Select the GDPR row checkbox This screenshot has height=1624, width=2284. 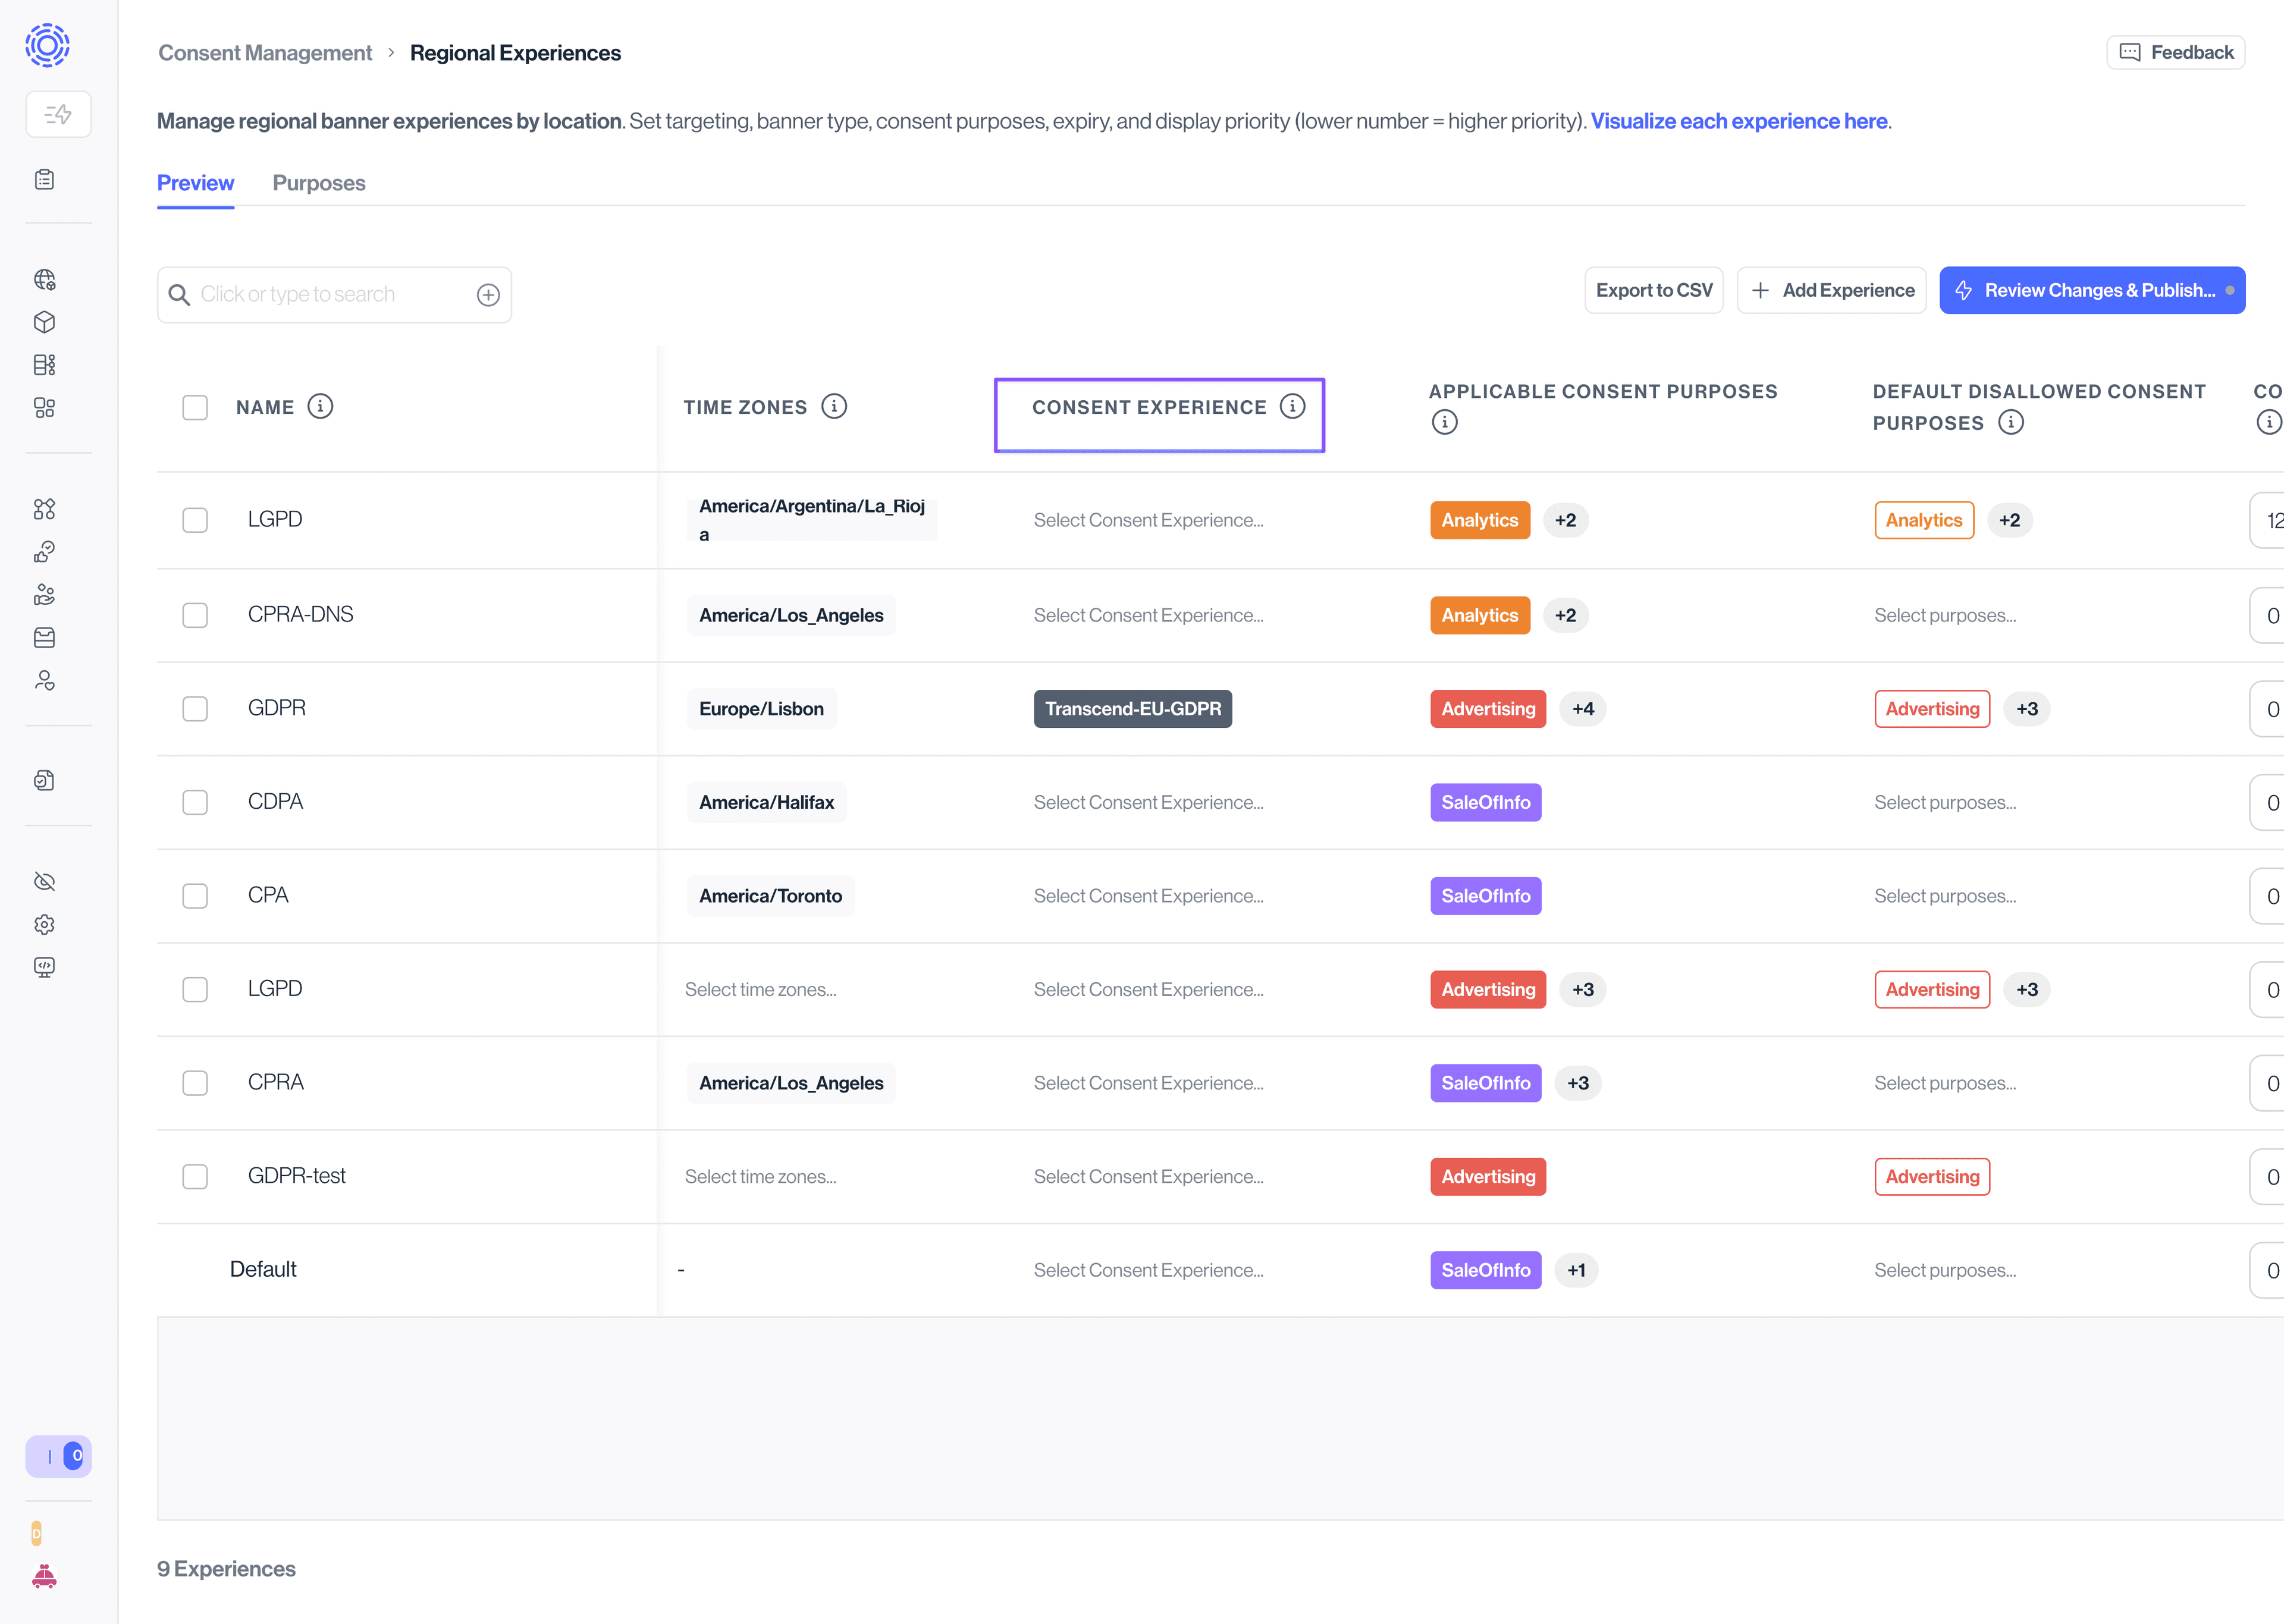tap(195, 709)
